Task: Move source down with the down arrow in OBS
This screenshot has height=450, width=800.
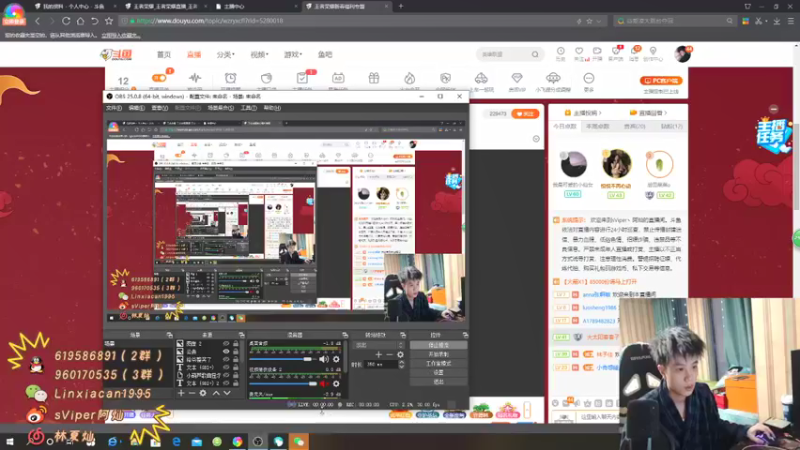Action: (x=227, y=393)
